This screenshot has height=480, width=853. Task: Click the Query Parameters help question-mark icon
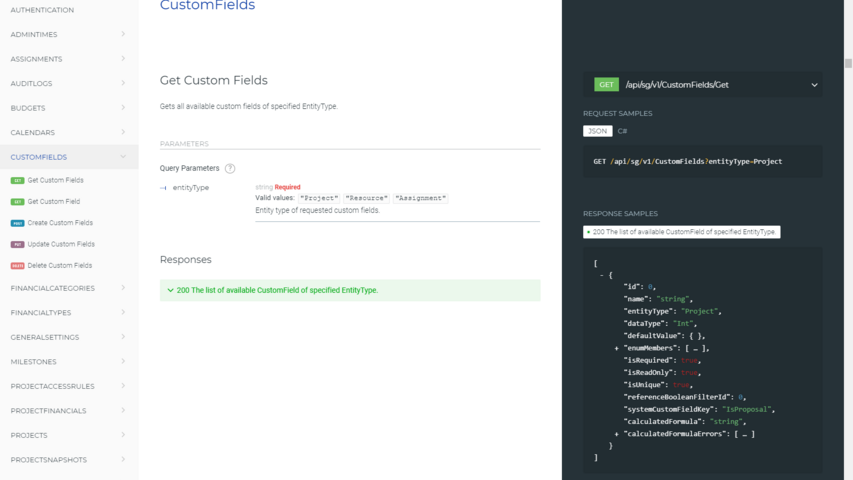(x=230, y=169)
